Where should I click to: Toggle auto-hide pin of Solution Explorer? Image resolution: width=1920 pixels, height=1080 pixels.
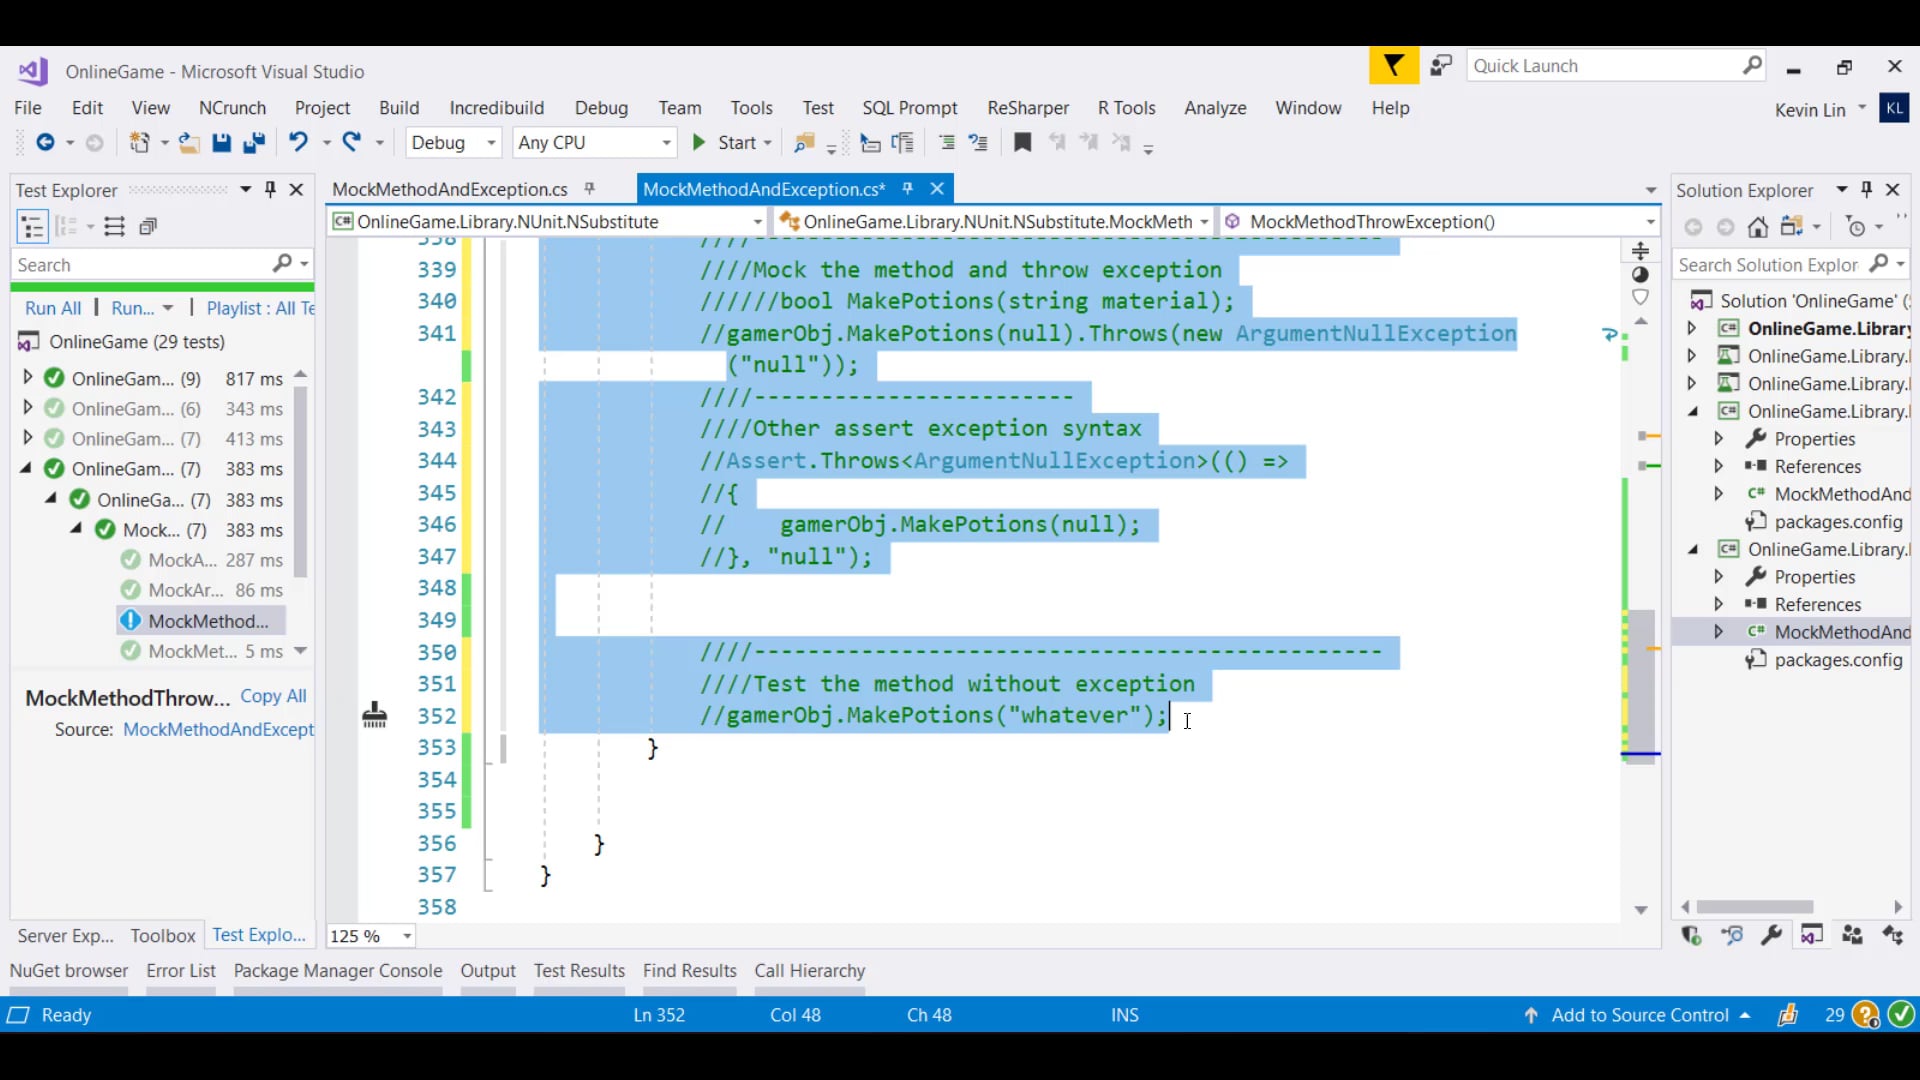click(x=1866, y=190)
